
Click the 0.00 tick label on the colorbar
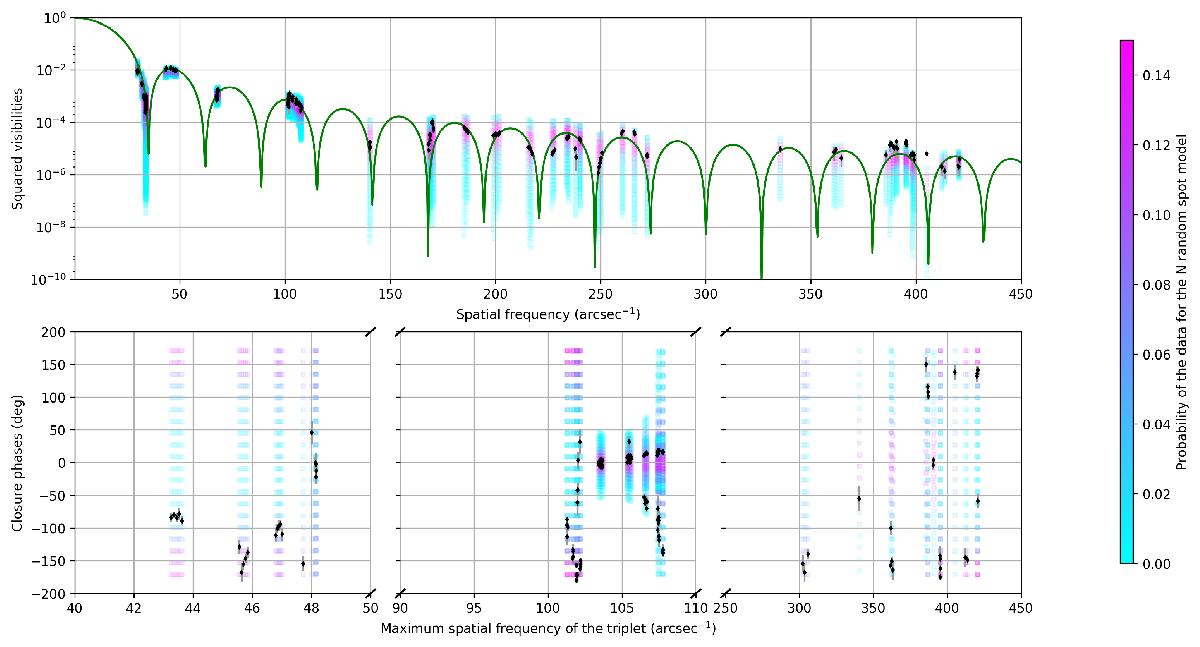click(1156, 564)
